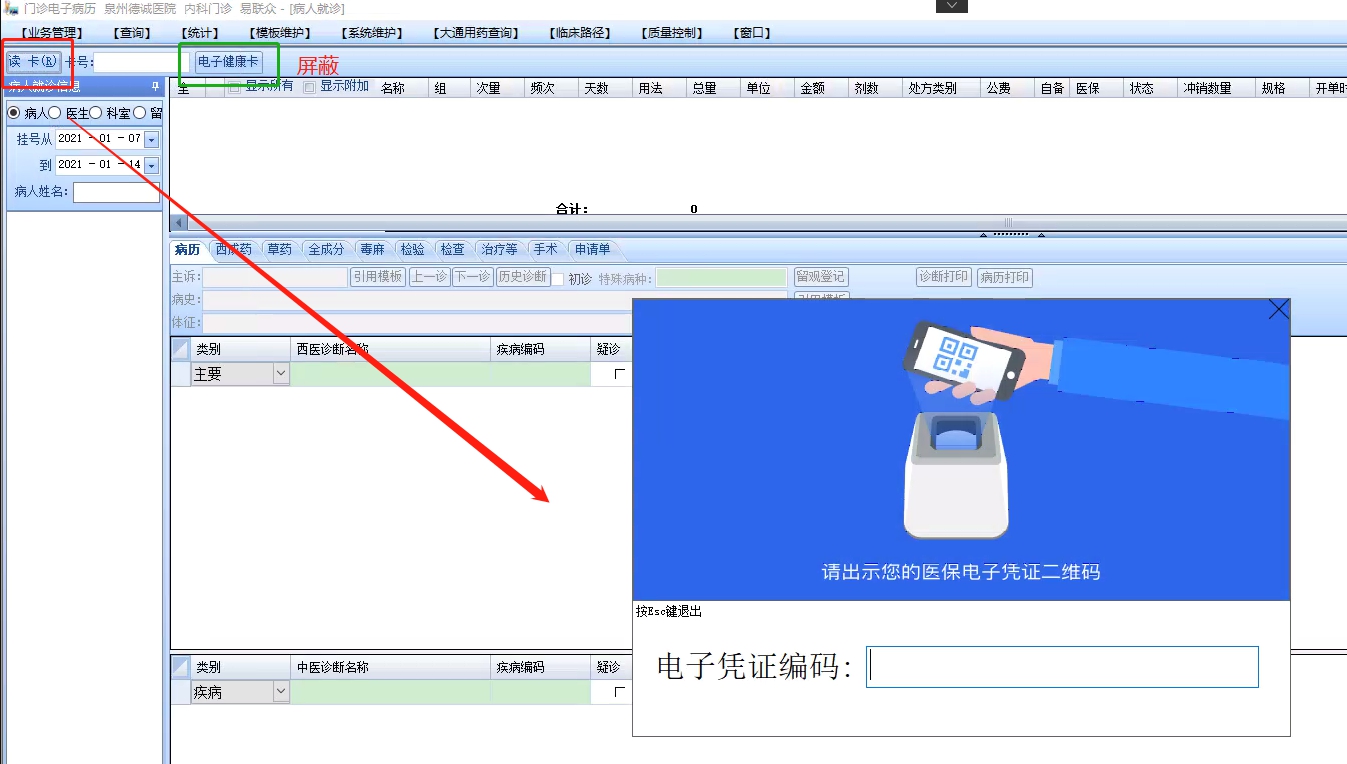The image size is (1347, 764).
Task: Open 历史诊断 history
Action: (523, 277)
